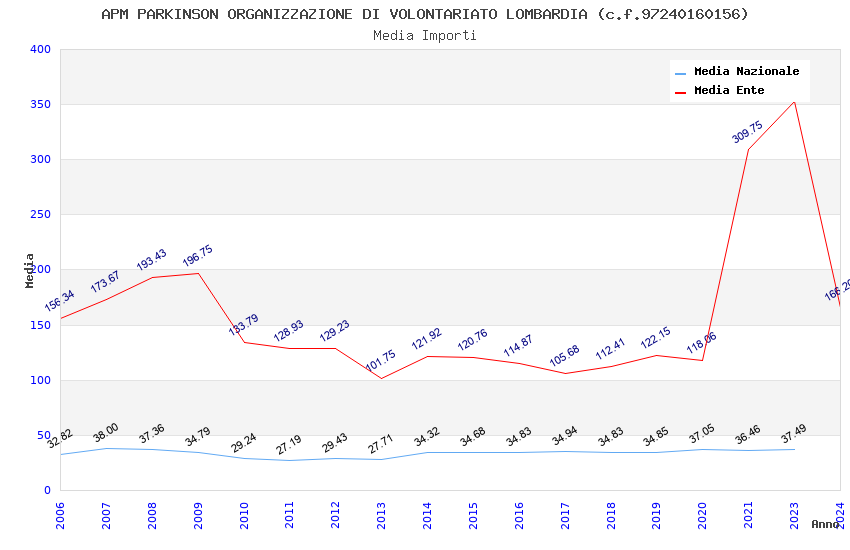Select the 32.82 national data label
The image size is (850, 550).
tap(60, 438)
